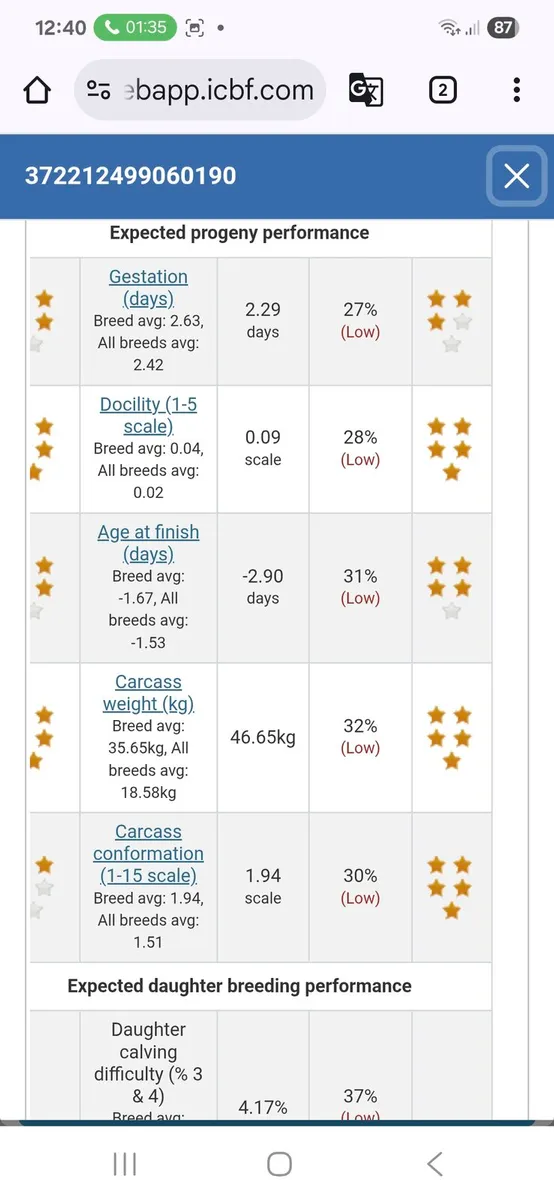Tap the Gestation row star rating

click(x=451, y=322)
